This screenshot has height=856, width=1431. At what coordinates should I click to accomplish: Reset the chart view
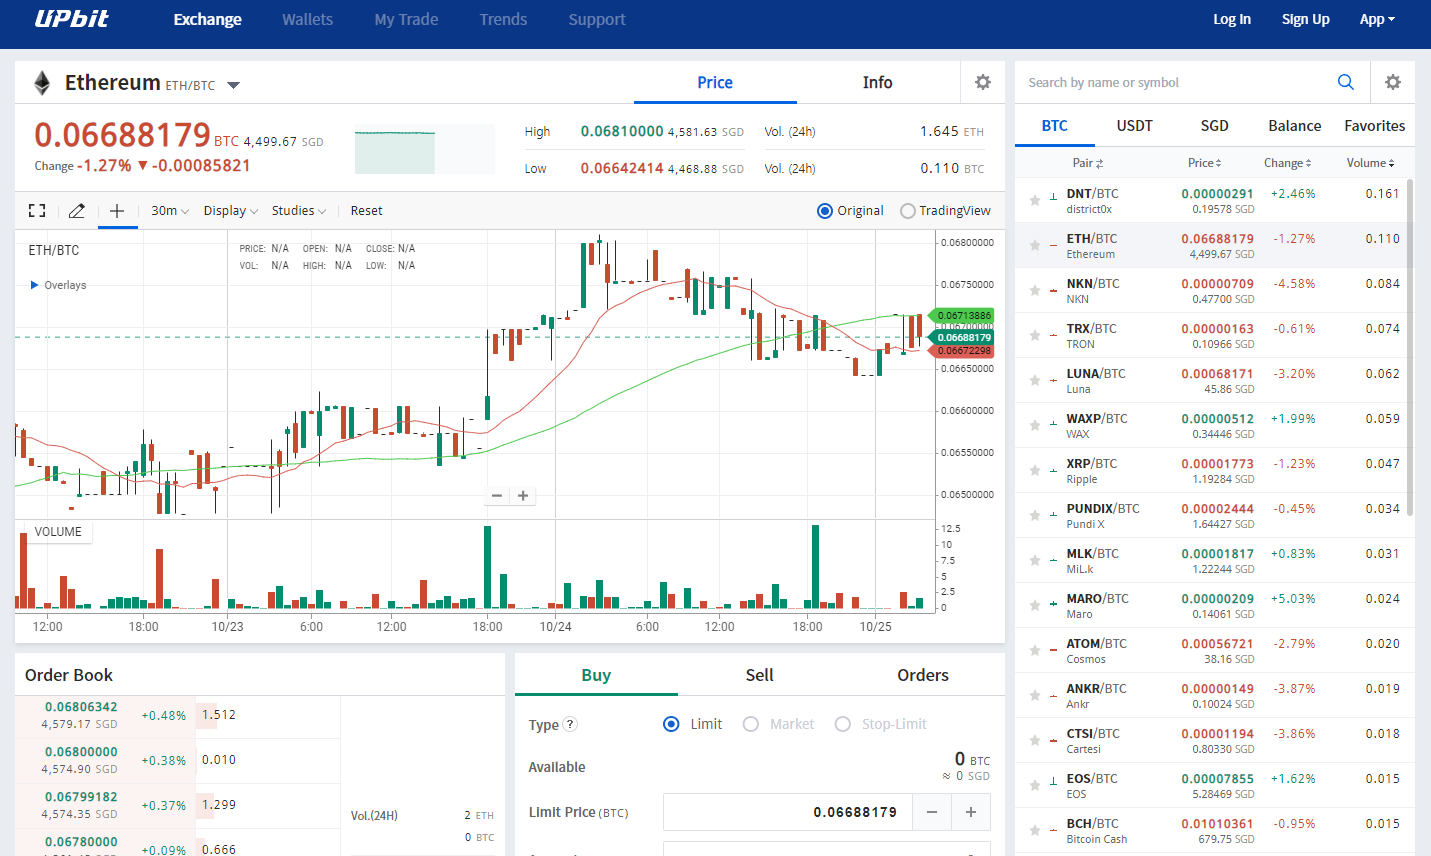point(366,211)
